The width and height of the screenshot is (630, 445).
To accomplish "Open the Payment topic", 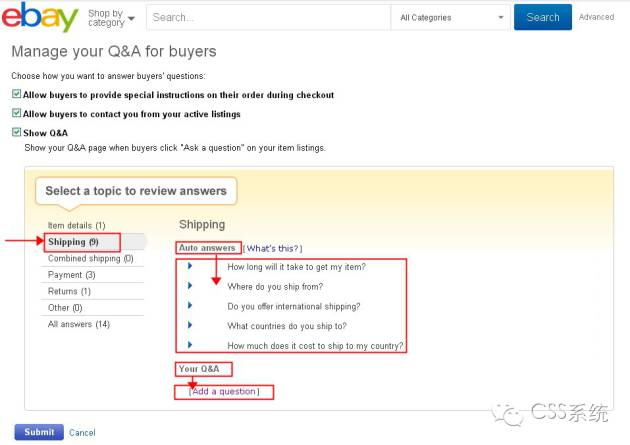I will pyautogui.click(x=71, y=275).
